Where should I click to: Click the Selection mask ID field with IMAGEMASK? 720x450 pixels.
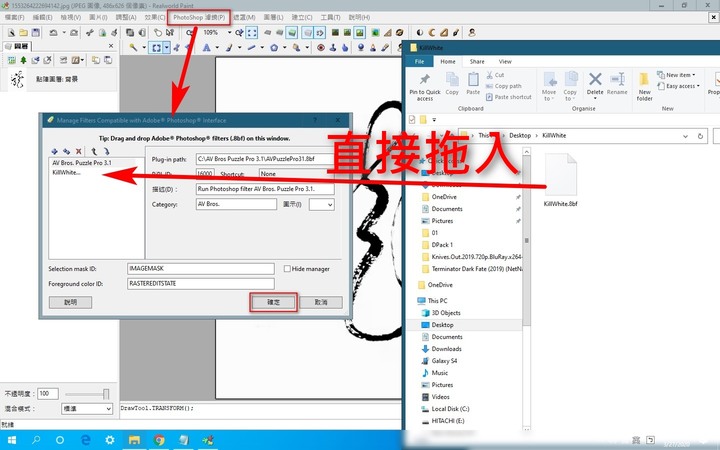[201, 269]
